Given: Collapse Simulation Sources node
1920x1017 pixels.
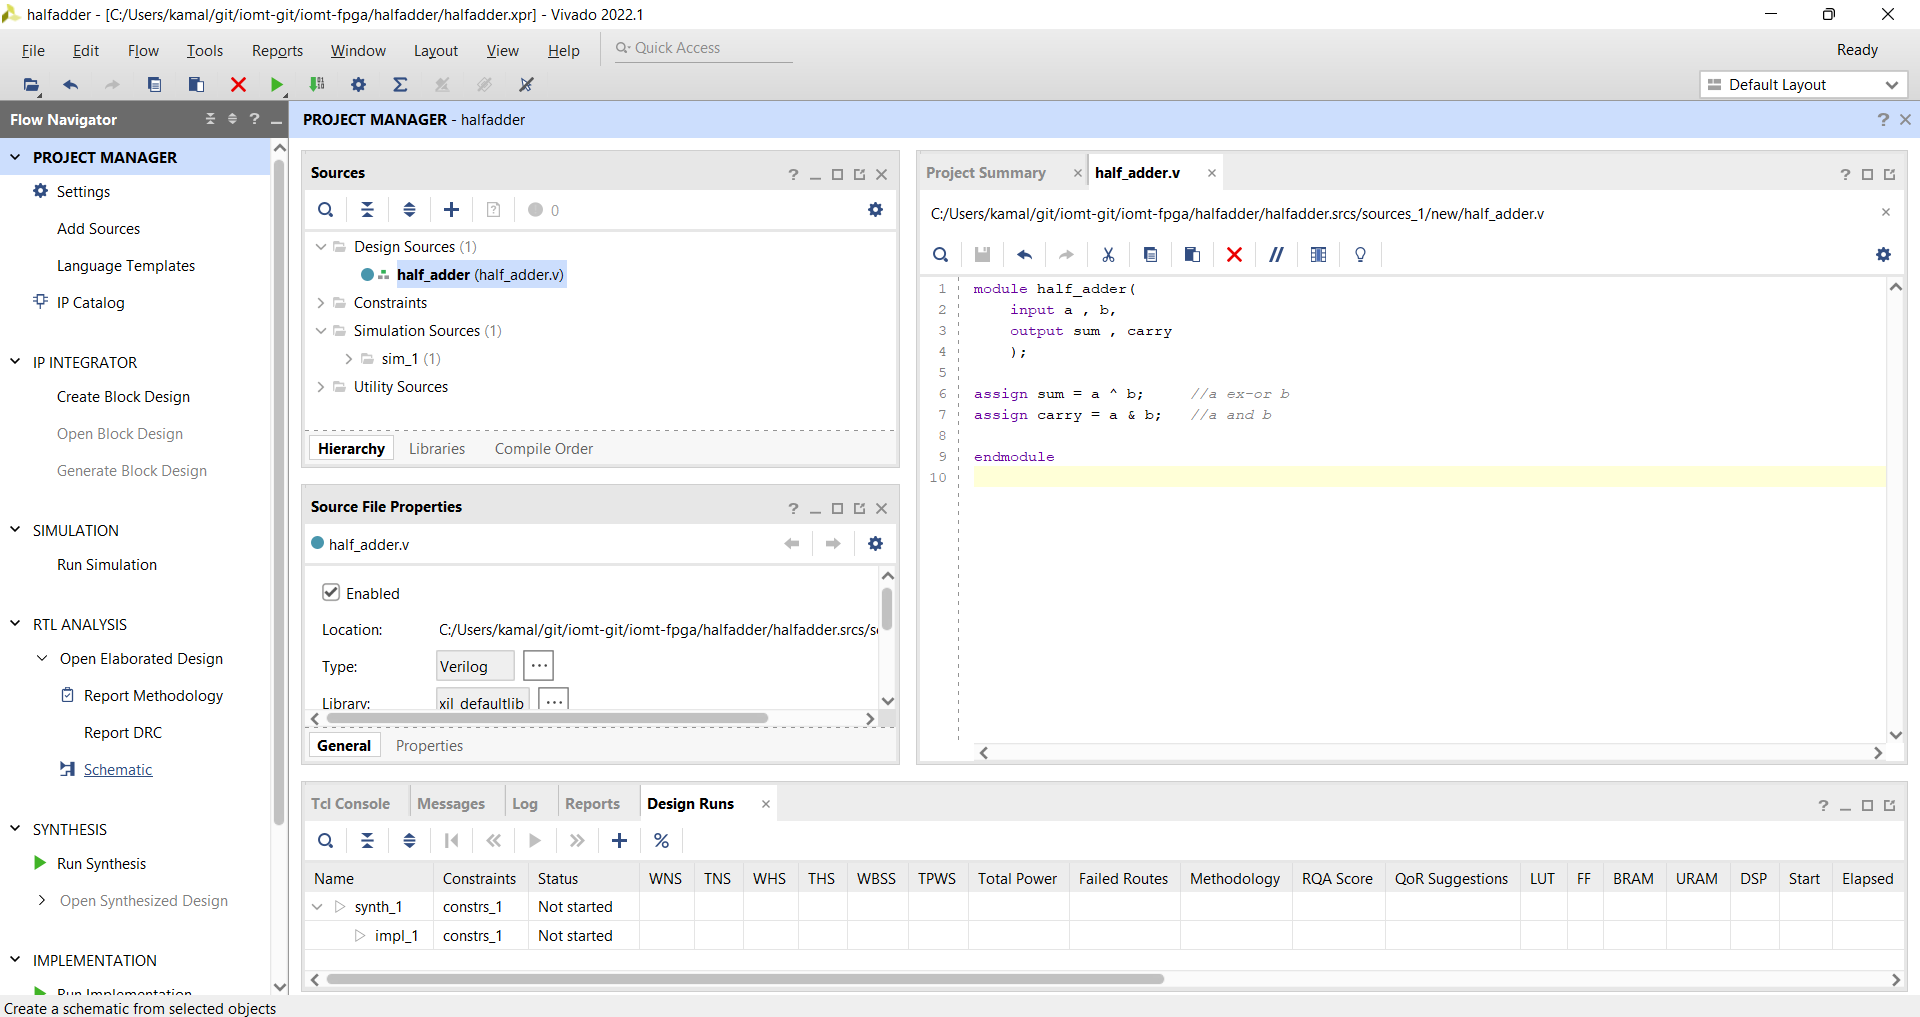Looking at the screenshot, I should click(x=321, y=331).
